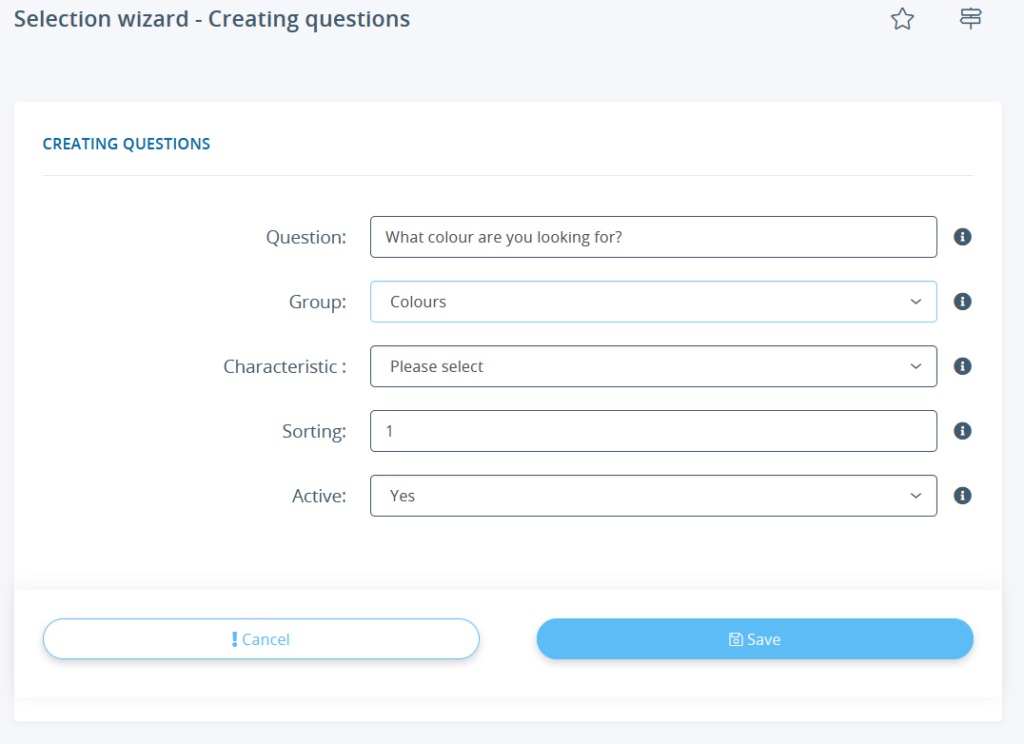Open the info tooltip next to Question field
The height and width of the screenshot is (744, 1024).
click(x=962, y=236)
